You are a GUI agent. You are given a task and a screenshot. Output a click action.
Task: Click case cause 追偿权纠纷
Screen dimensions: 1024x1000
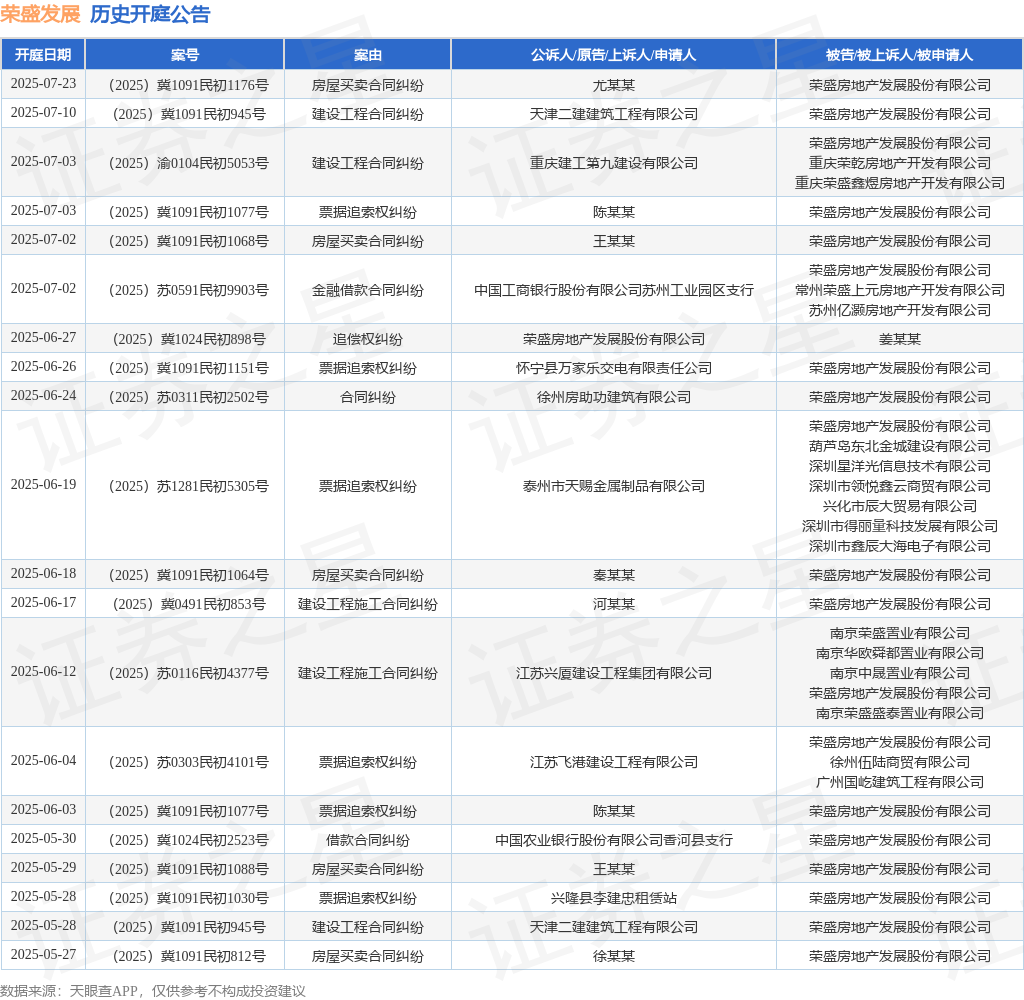[368, 339]
